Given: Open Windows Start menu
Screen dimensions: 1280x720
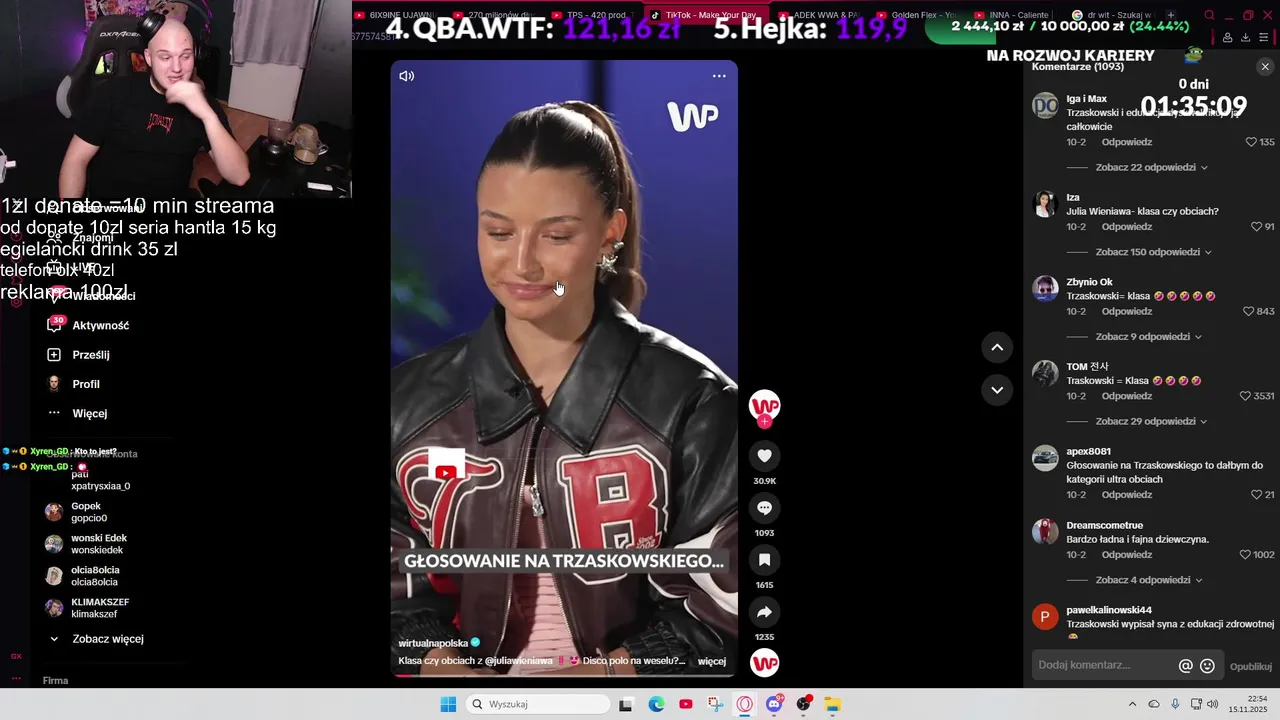Looking at the screenshot, I should pos(448,704).
